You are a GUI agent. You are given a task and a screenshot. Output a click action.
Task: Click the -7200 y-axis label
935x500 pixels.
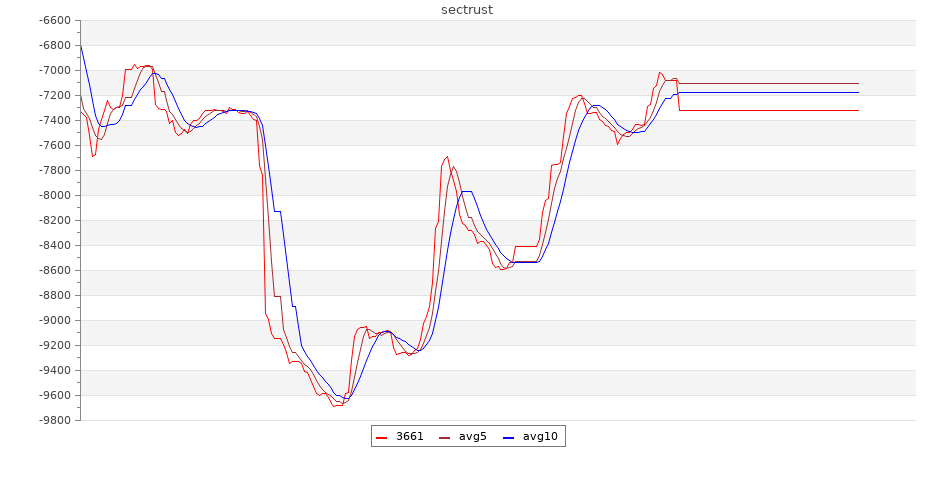pyautogui.click(x=52, y=95)
